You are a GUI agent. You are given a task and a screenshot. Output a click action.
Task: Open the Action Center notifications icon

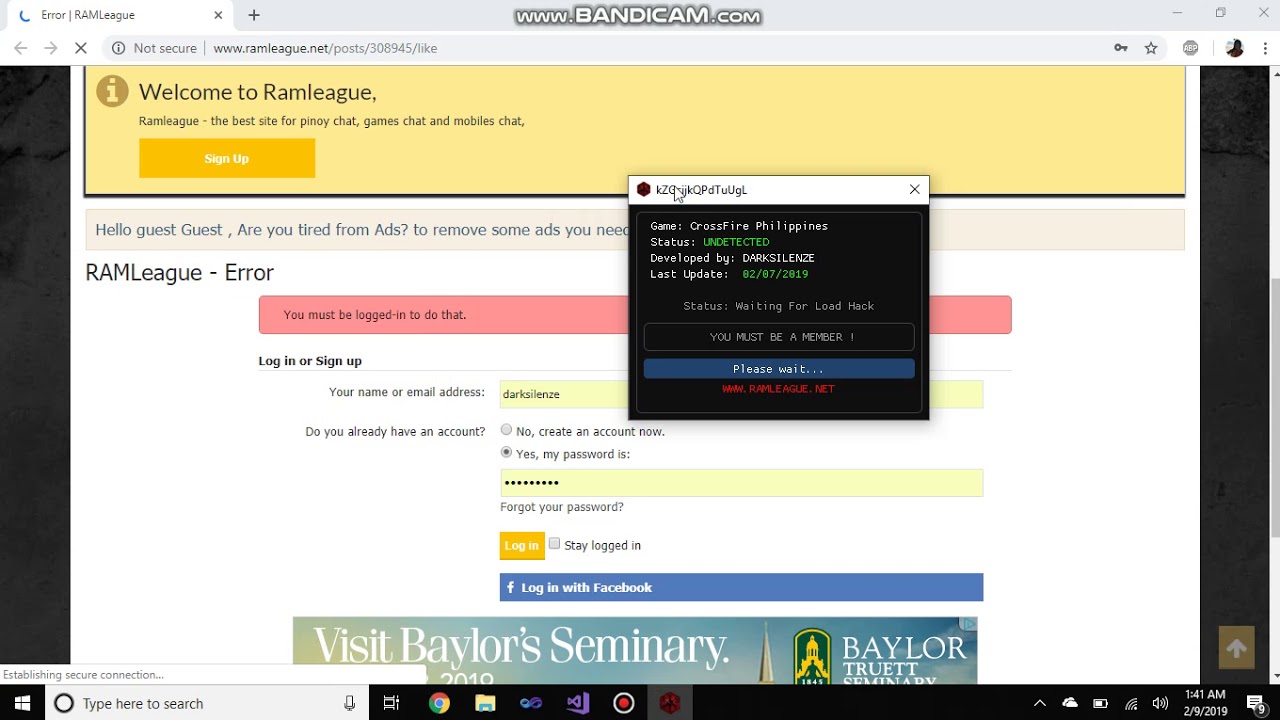click(1257, 703)
